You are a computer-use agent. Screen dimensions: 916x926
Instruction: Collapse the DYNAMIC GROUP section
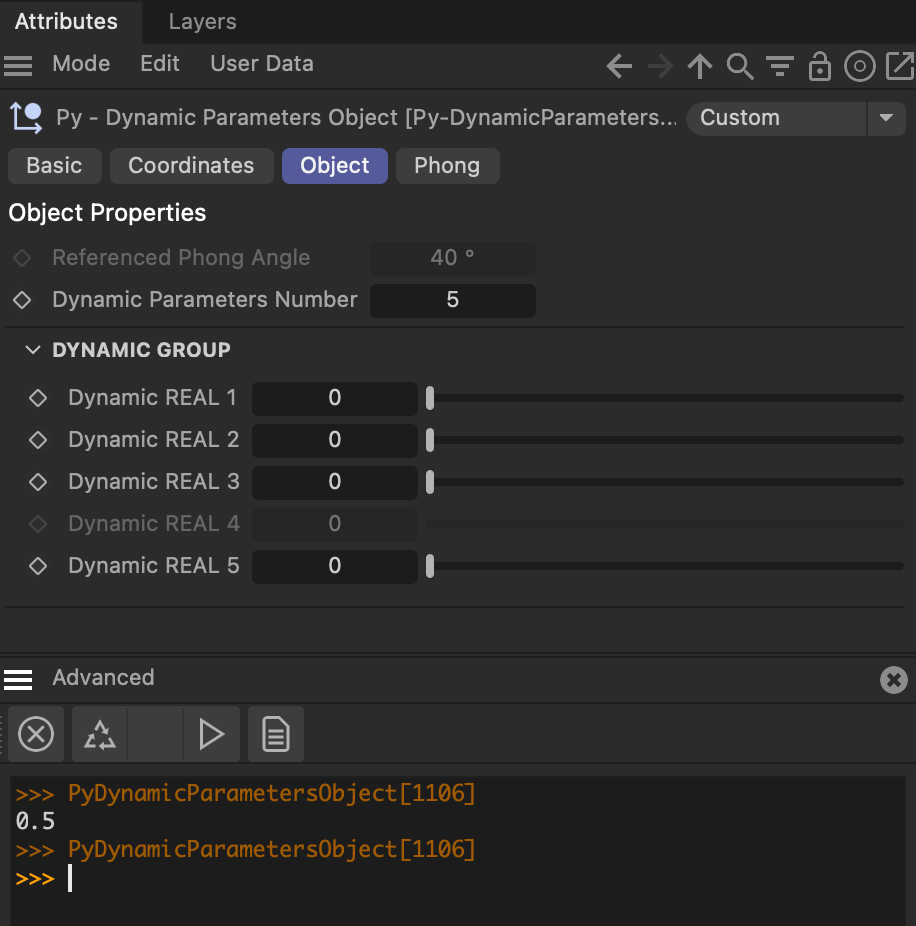[33, 350]
